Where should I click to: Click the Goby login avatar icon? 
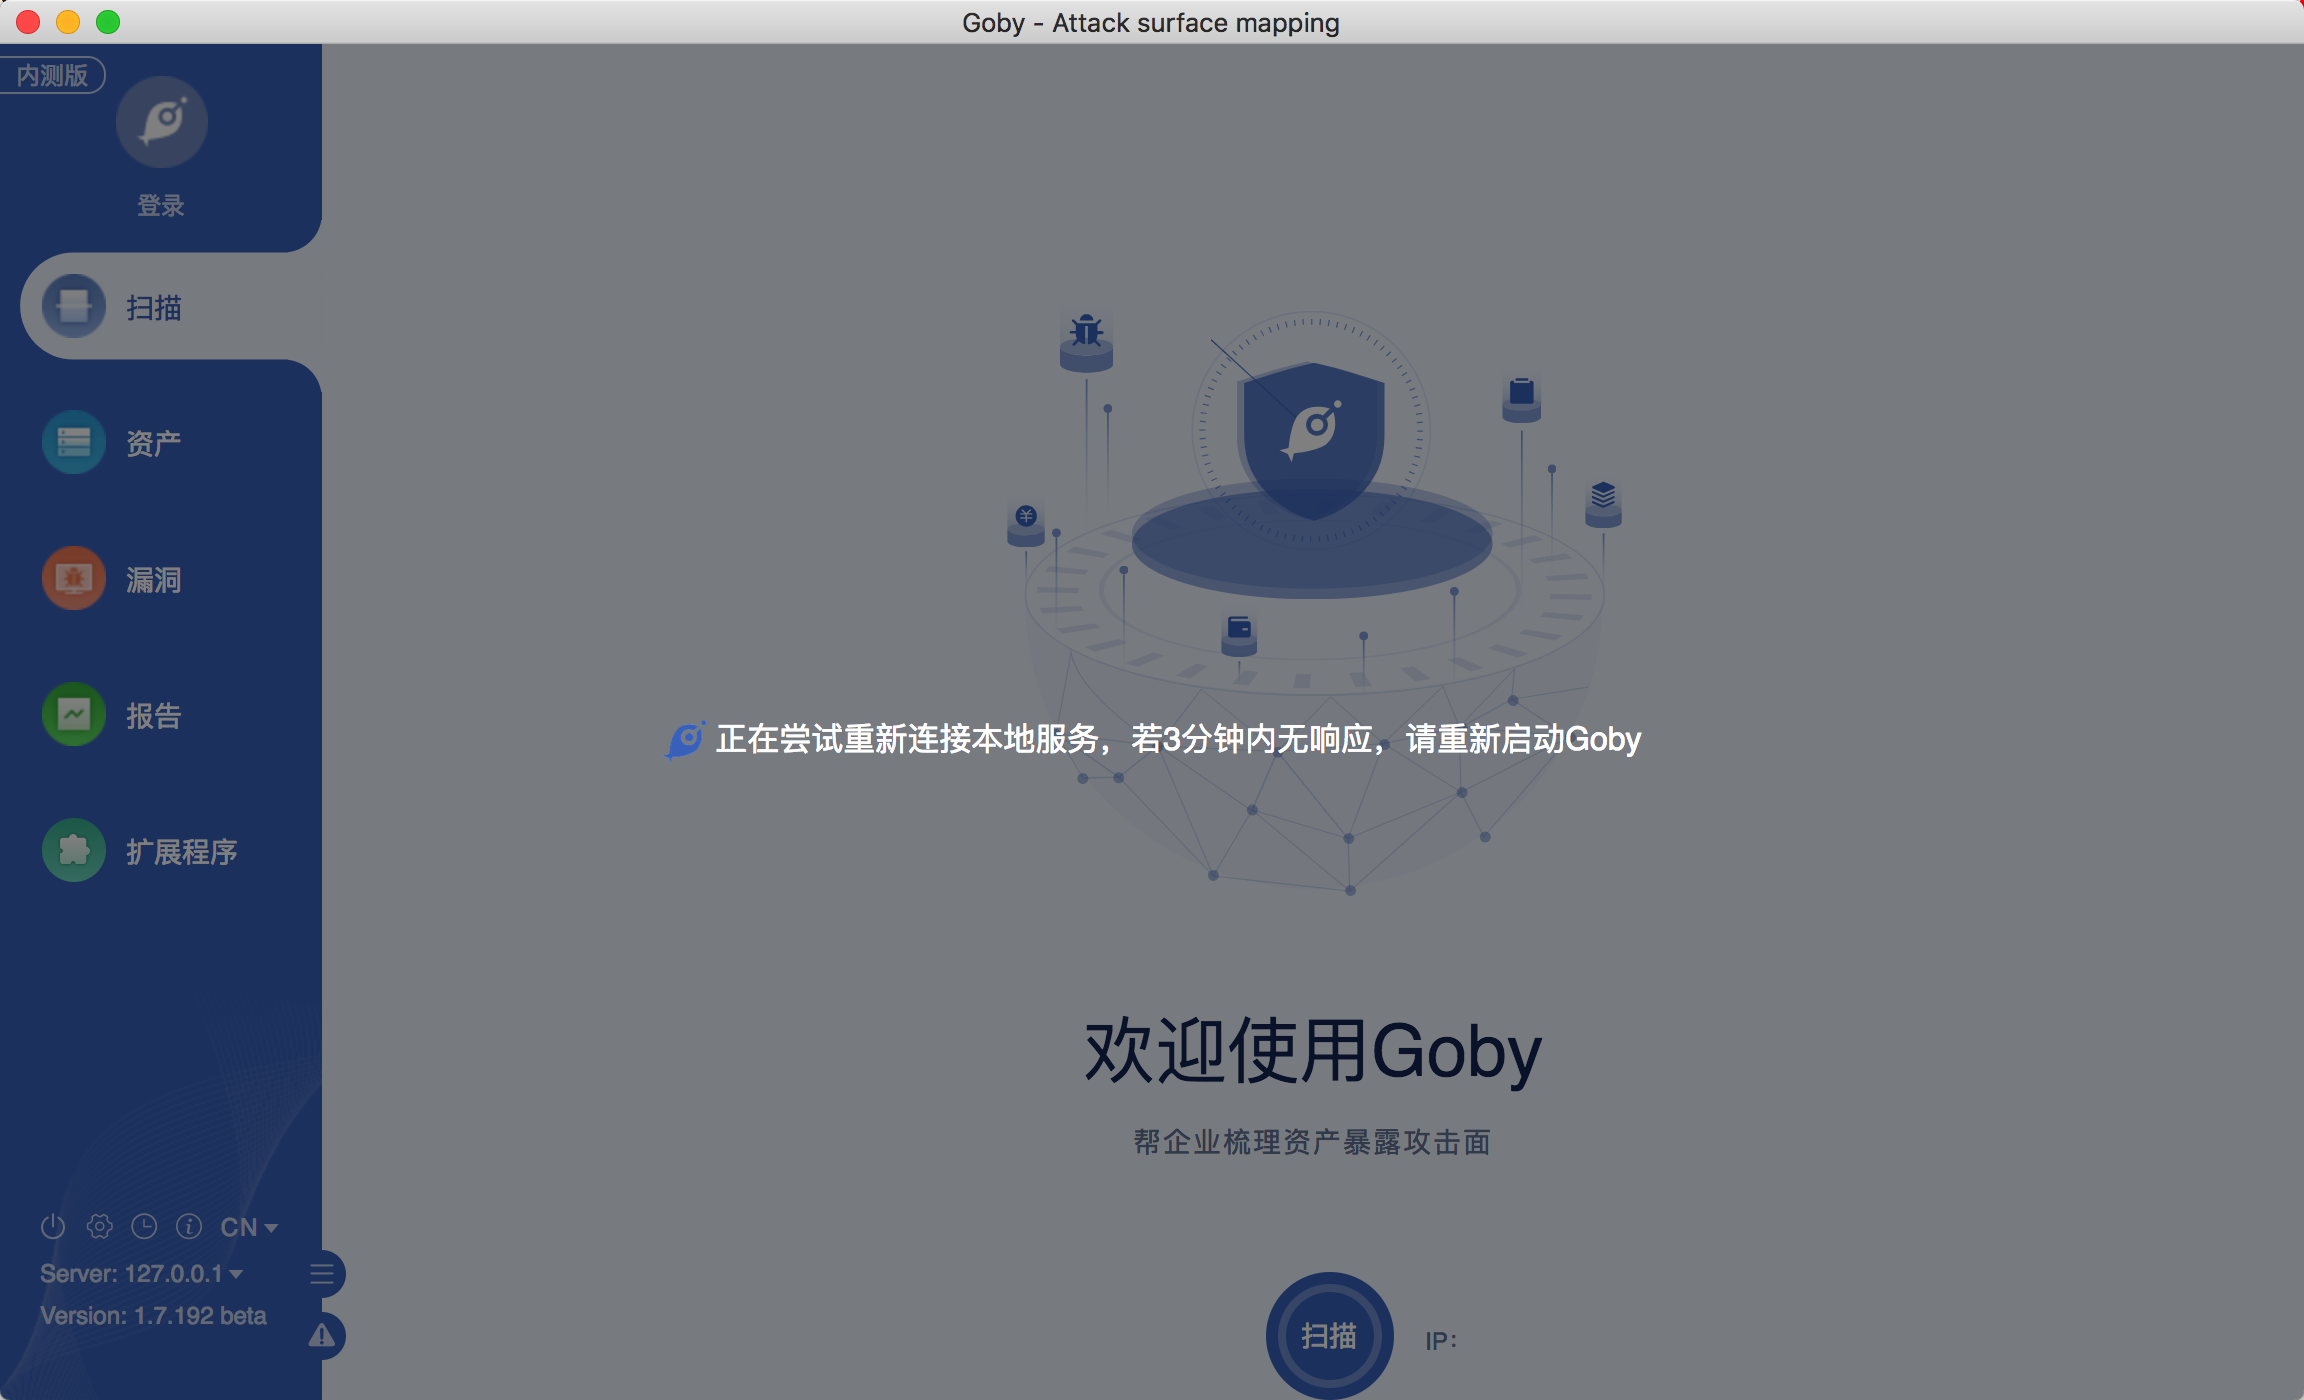pyautogui.click(x=161, y=120)
